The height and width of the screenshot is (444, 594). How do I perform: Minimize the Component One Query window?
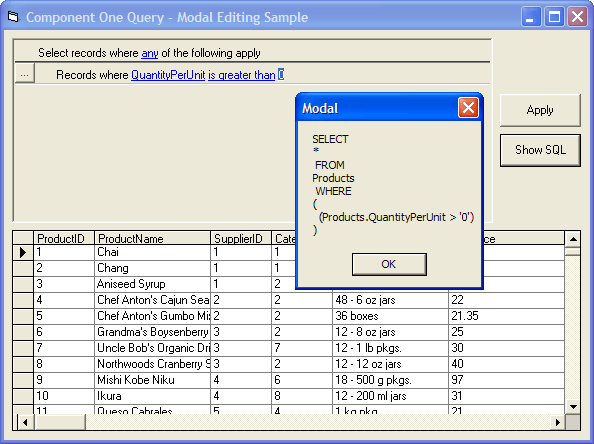tap(531, 17)
